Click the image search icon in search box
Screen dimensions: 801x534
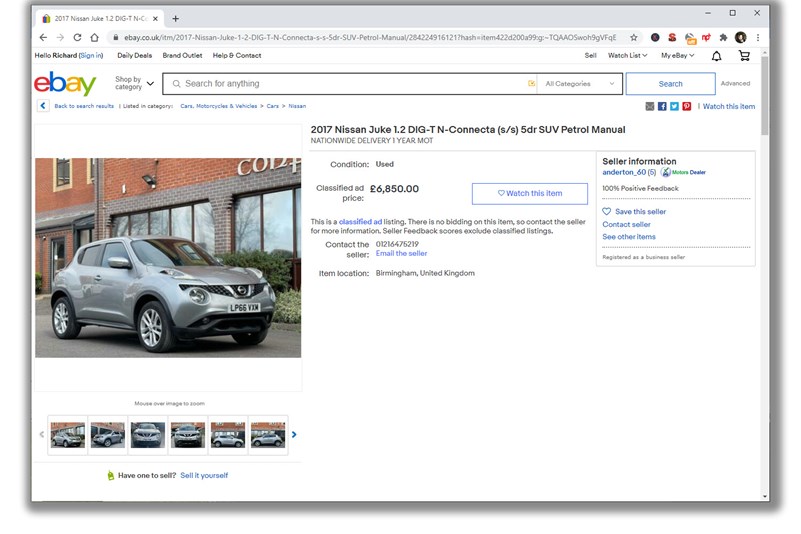click(531, 84)
